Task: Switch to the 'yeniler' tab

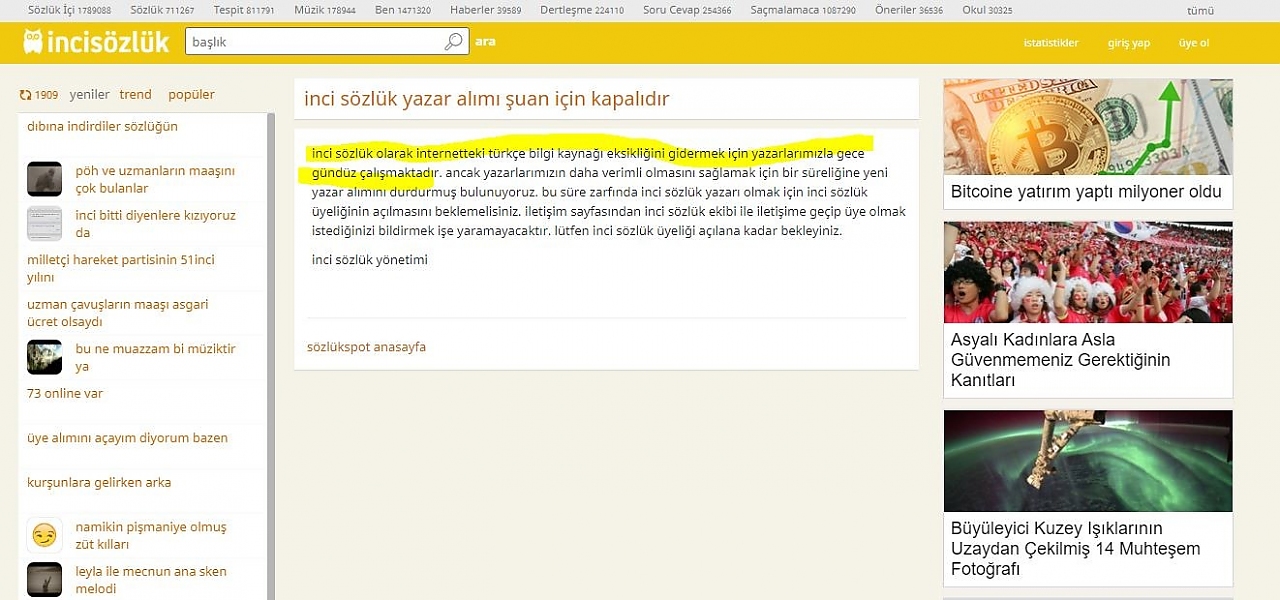Action: point(90,95)
